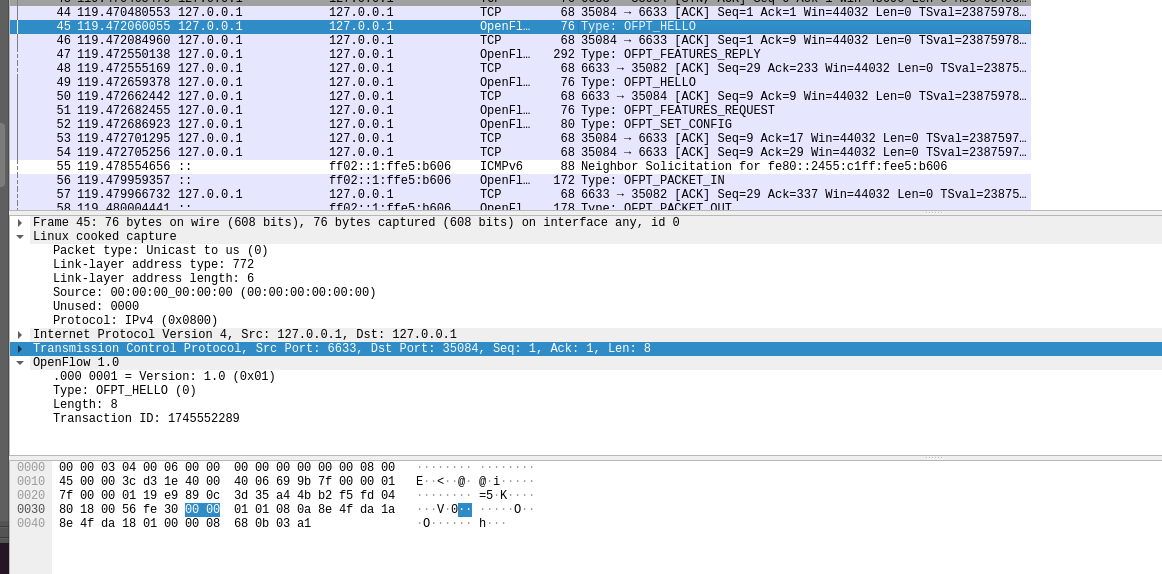Click the OpenFlow 'Length: 8' field

[x=85, y=405]
